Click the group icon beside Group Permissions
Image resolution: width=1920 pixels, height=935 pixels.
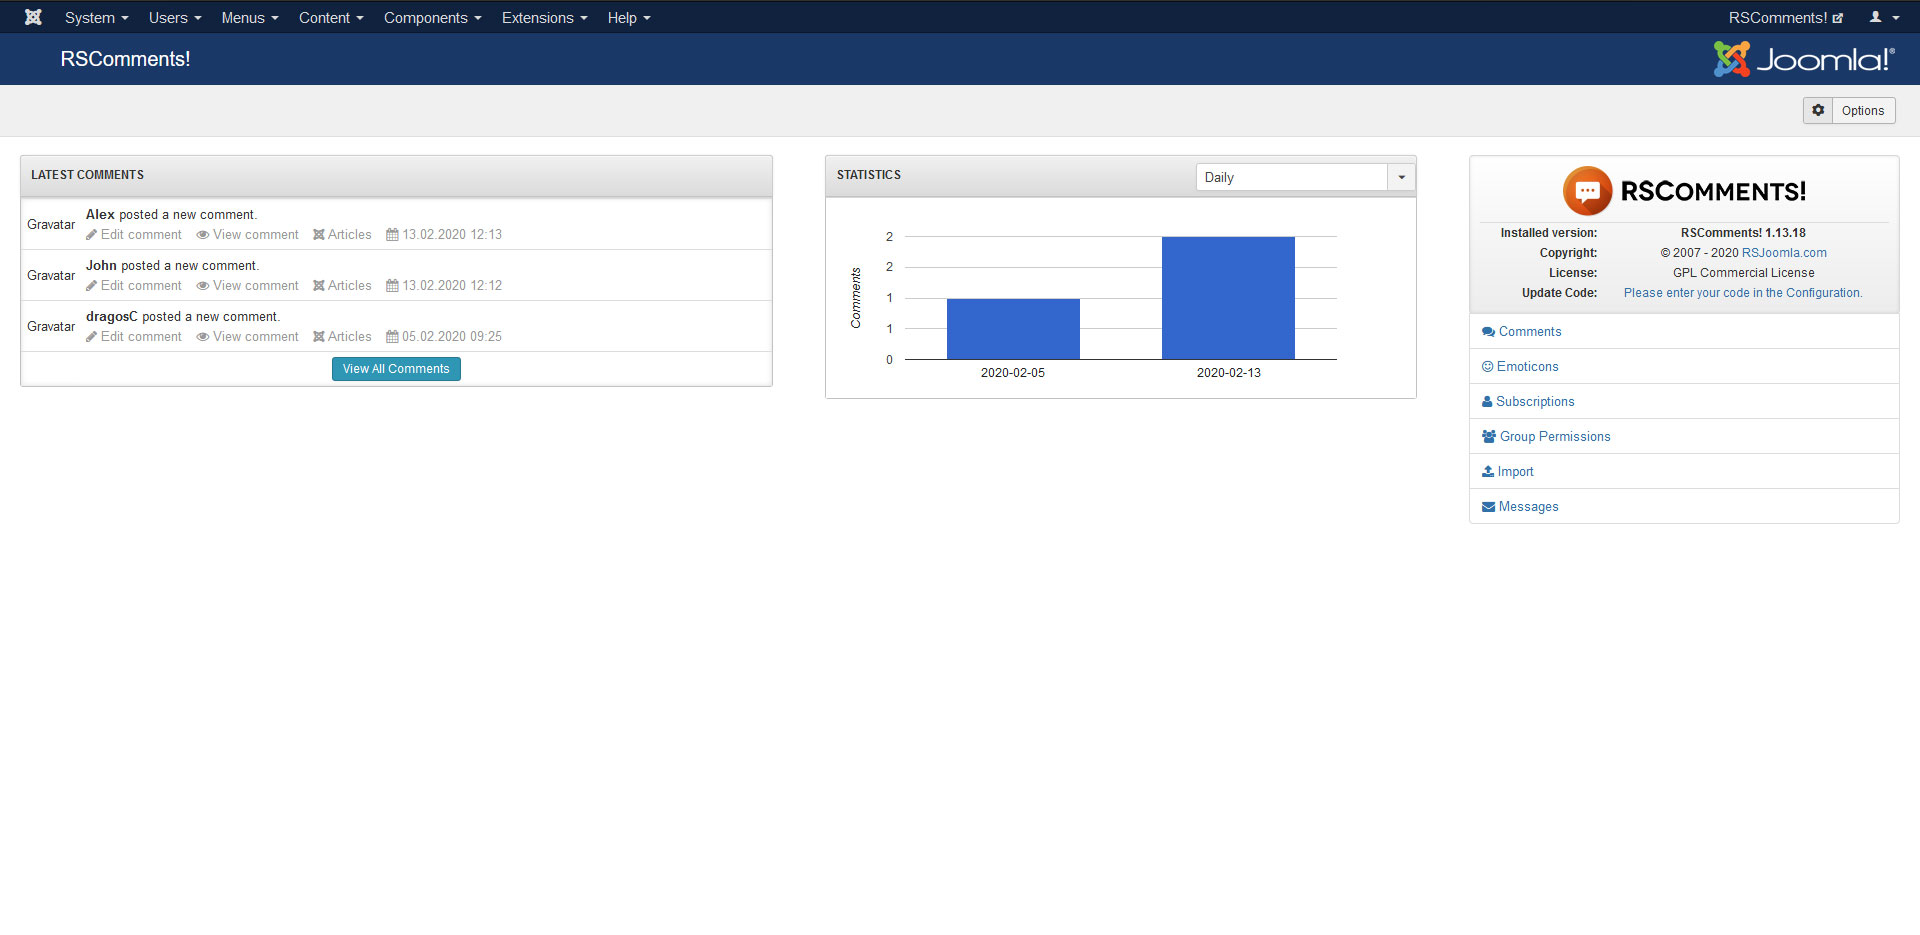(1489, 437)
